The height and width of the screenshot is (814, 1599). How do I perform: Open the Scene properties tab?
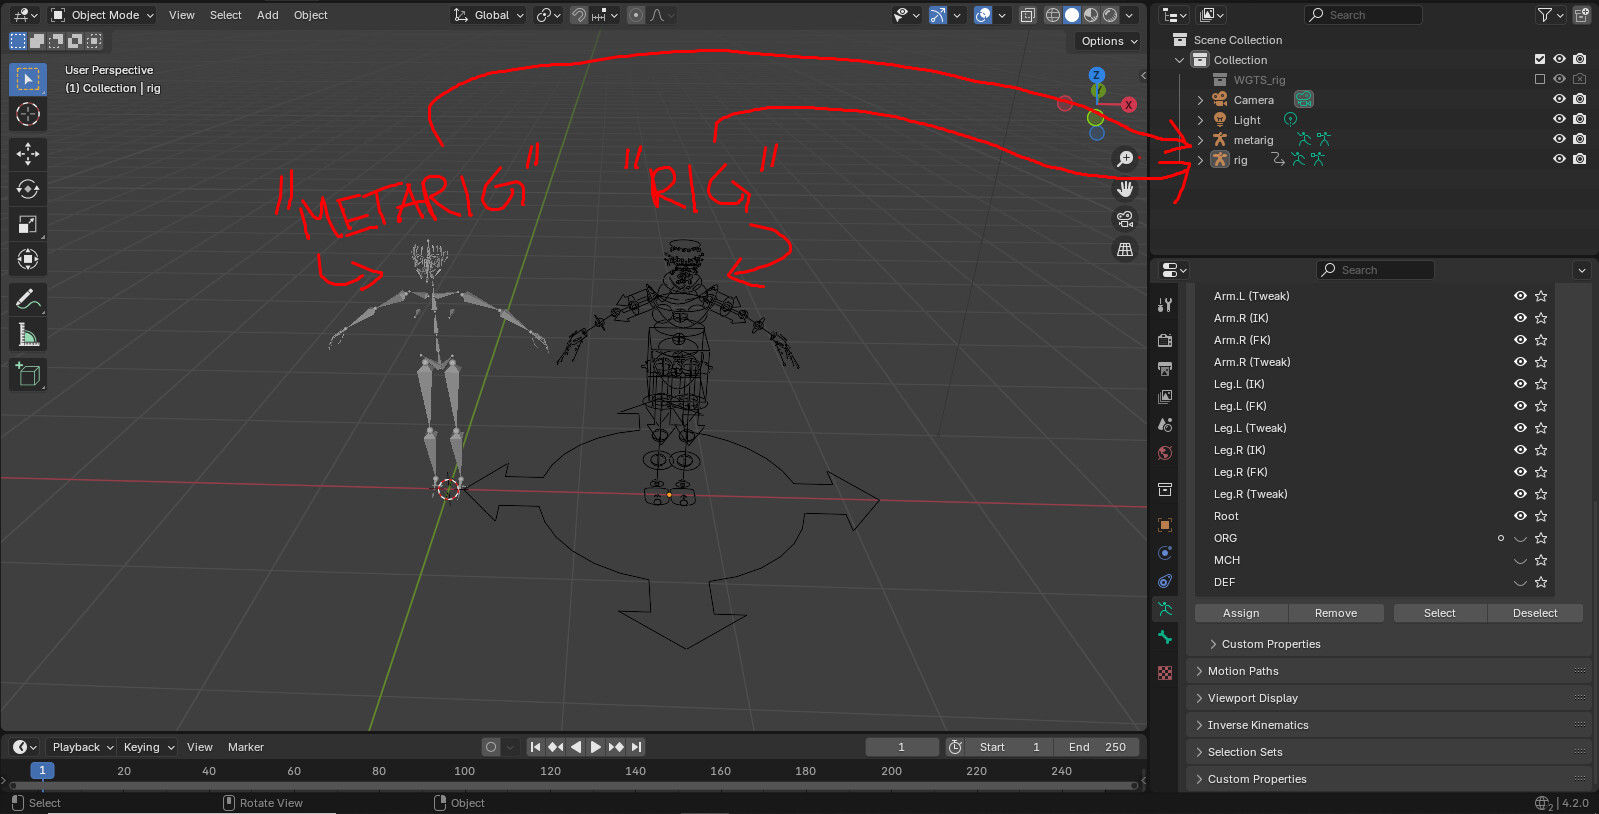click(1165, 425)
